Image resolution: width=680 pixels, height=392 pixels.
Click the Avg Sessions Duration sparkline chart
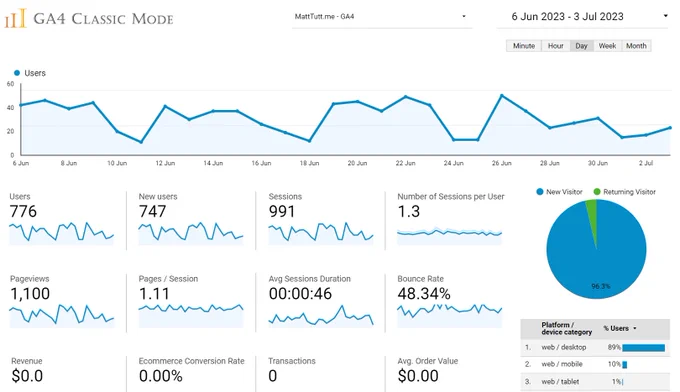[x=321, y=315]
